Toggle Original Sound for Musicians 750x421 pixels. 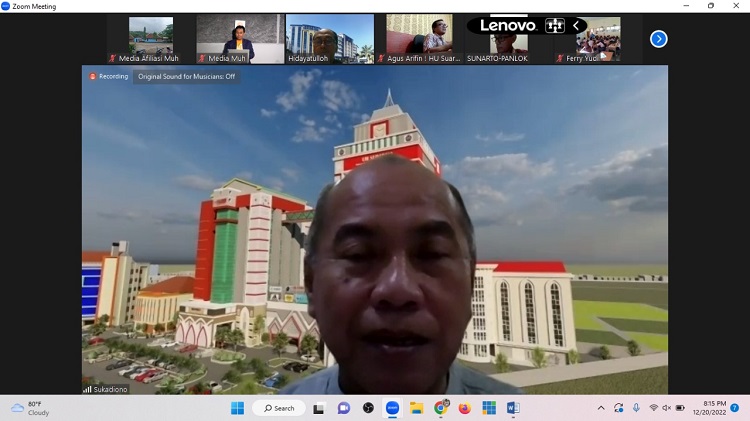point(187,76)
